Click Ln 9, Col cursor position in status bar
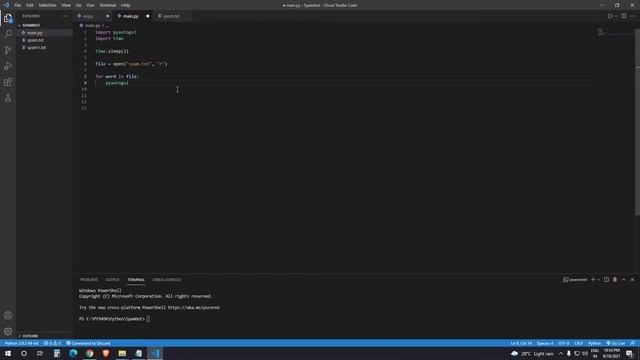 (521, 343)
